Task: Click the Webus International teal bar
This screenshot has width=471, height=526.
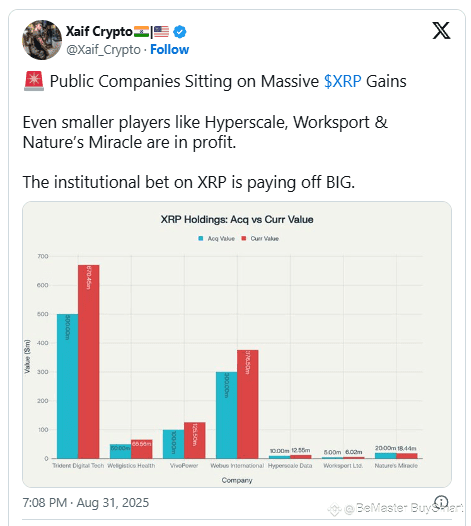Action: (226, 415)
